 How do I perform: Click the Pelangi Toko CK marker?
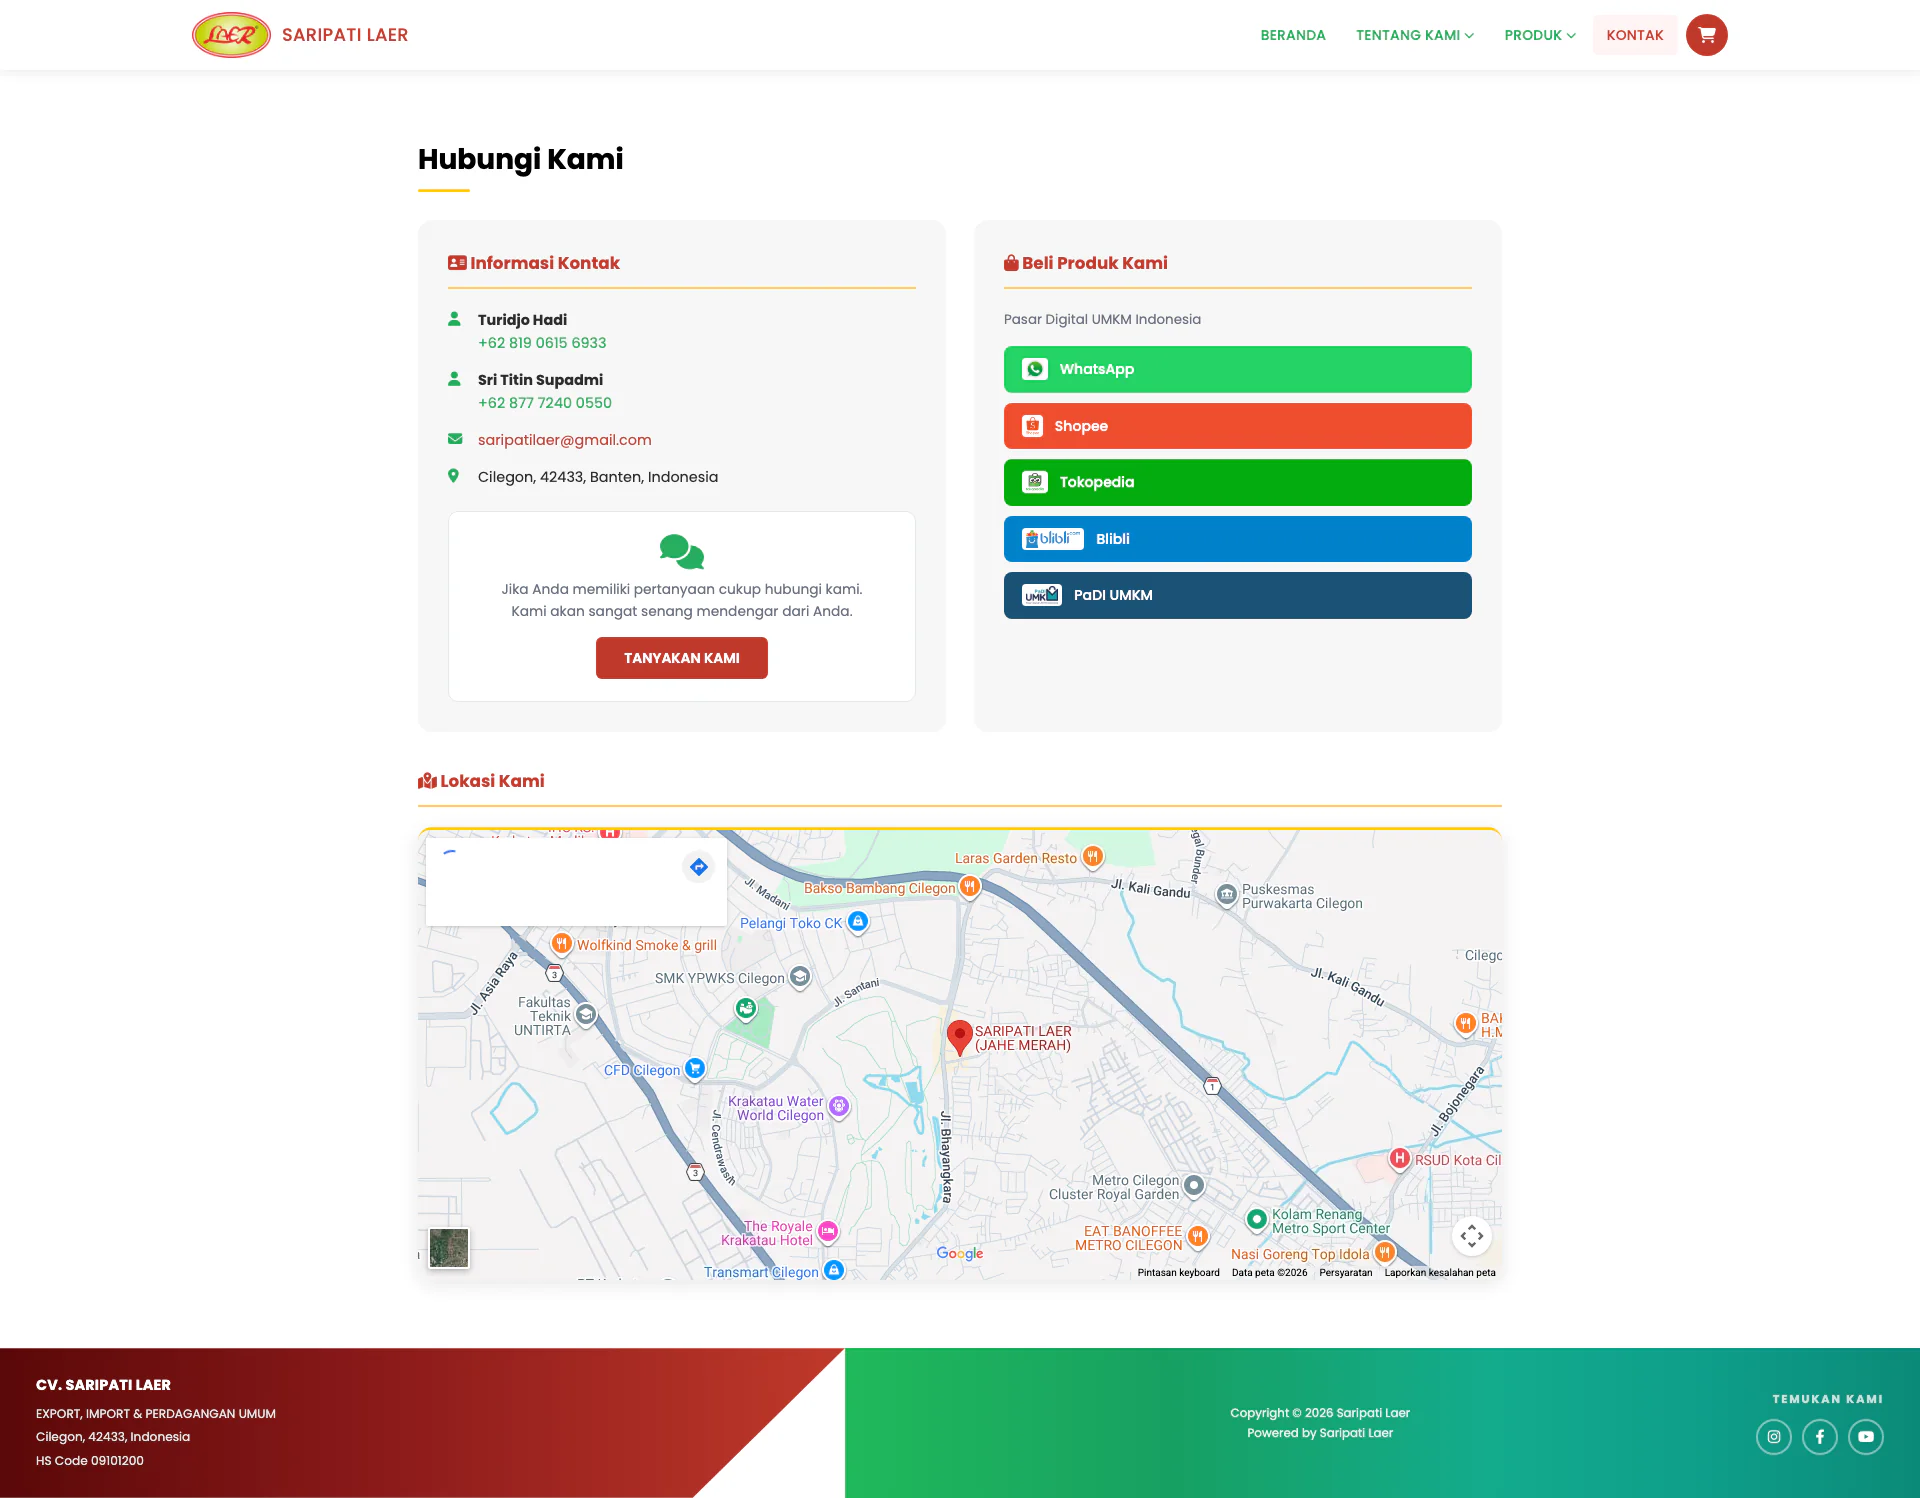click(x=857, y=922)
